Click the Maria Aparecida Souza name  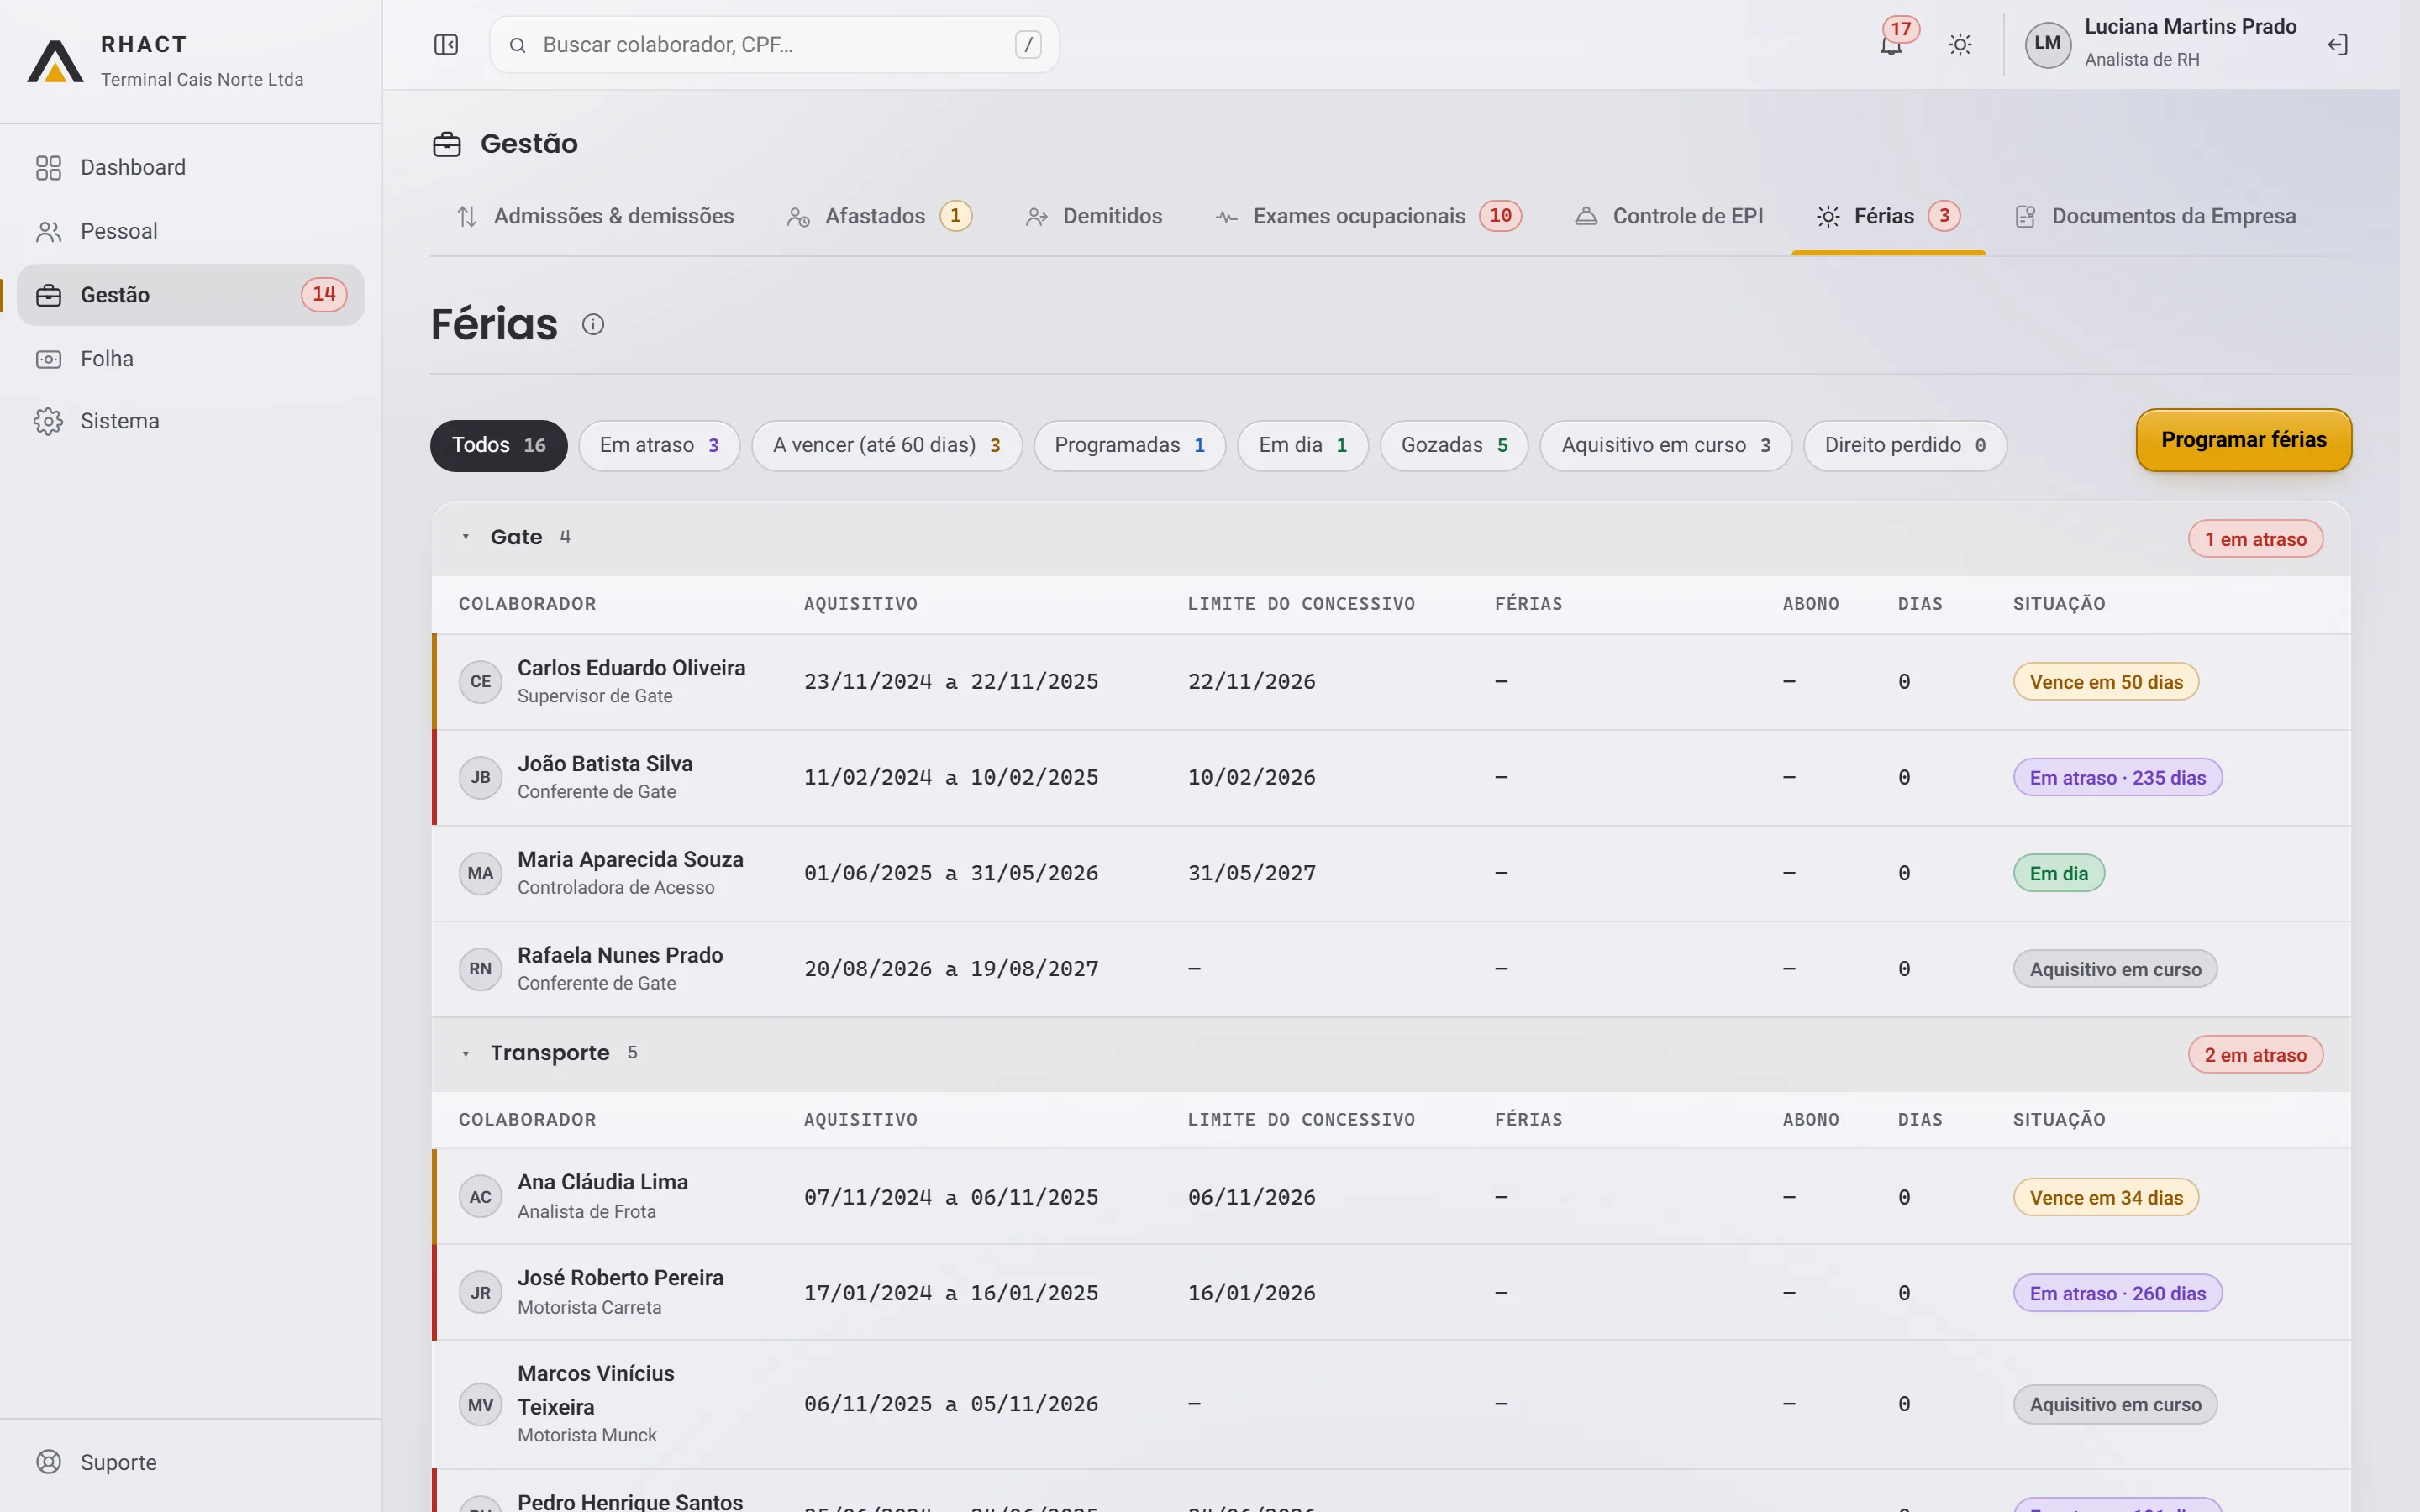[x=630, y=859]
